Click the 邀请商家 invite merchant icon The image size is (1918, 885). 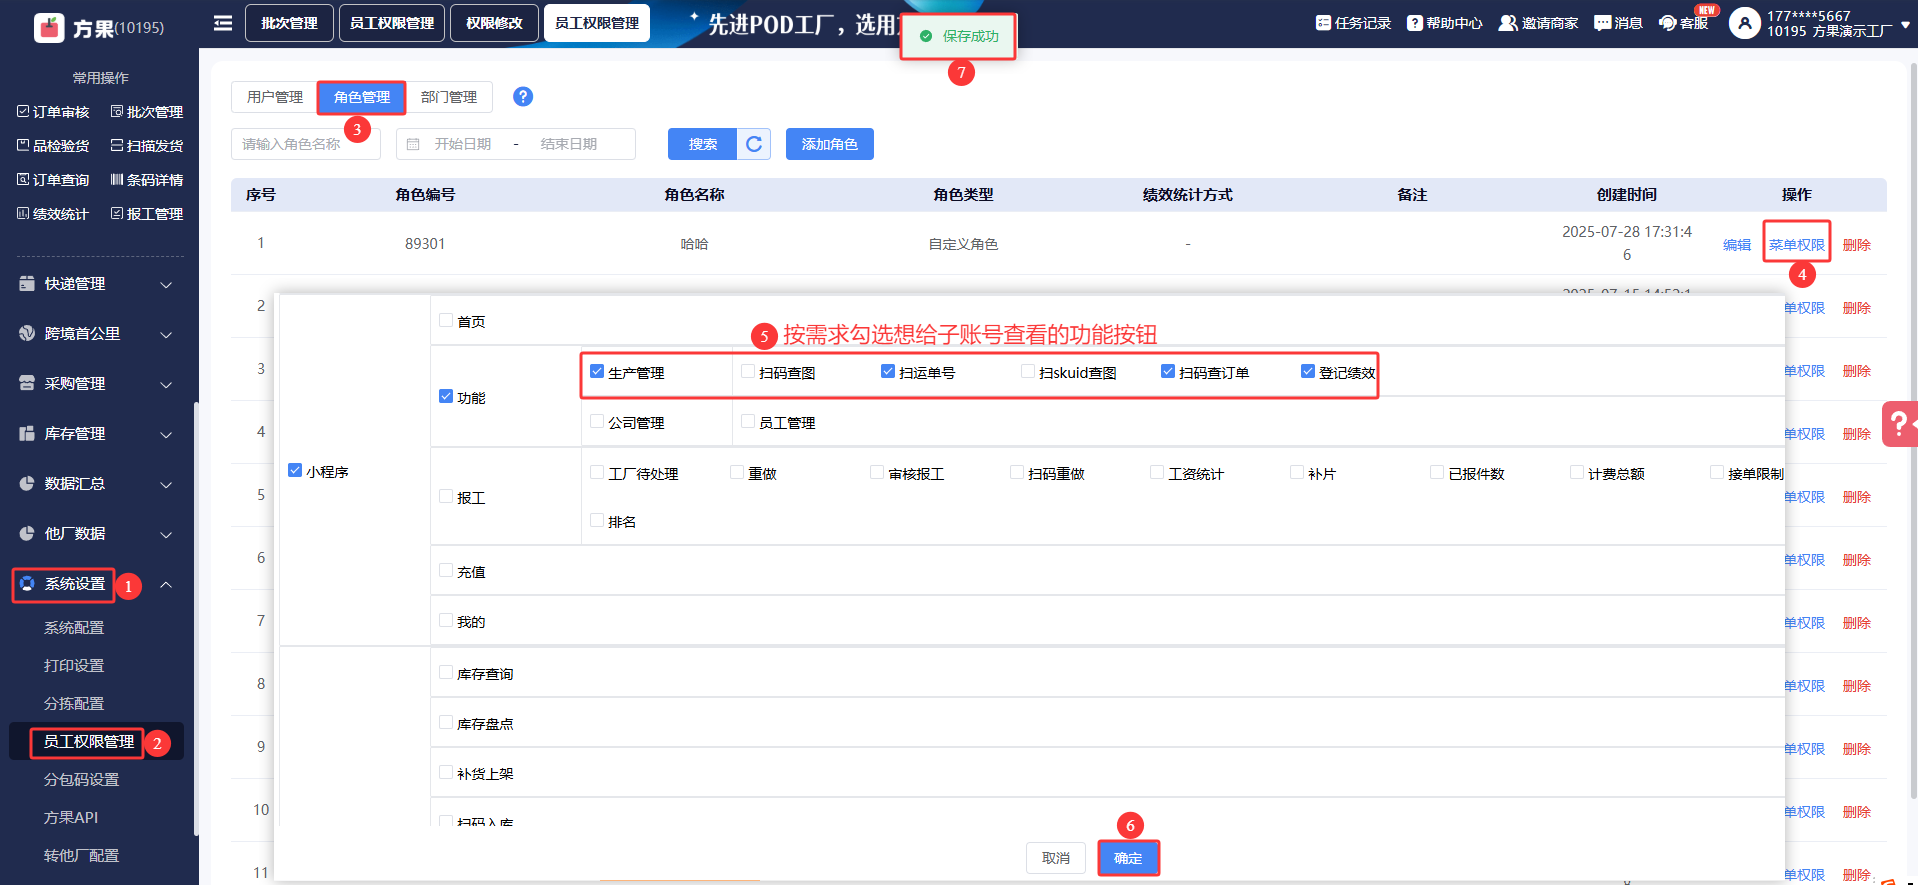click(x=1508, y=23)
